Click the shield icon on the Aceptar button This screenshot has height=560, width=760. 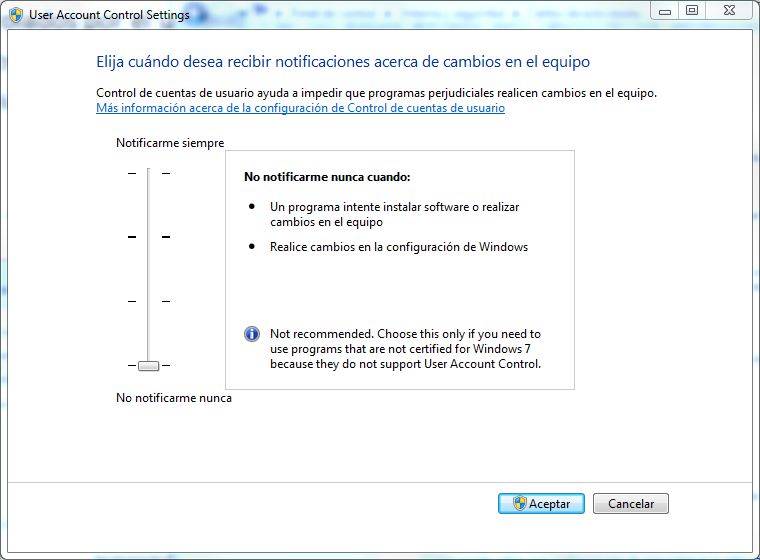(519, 503)
